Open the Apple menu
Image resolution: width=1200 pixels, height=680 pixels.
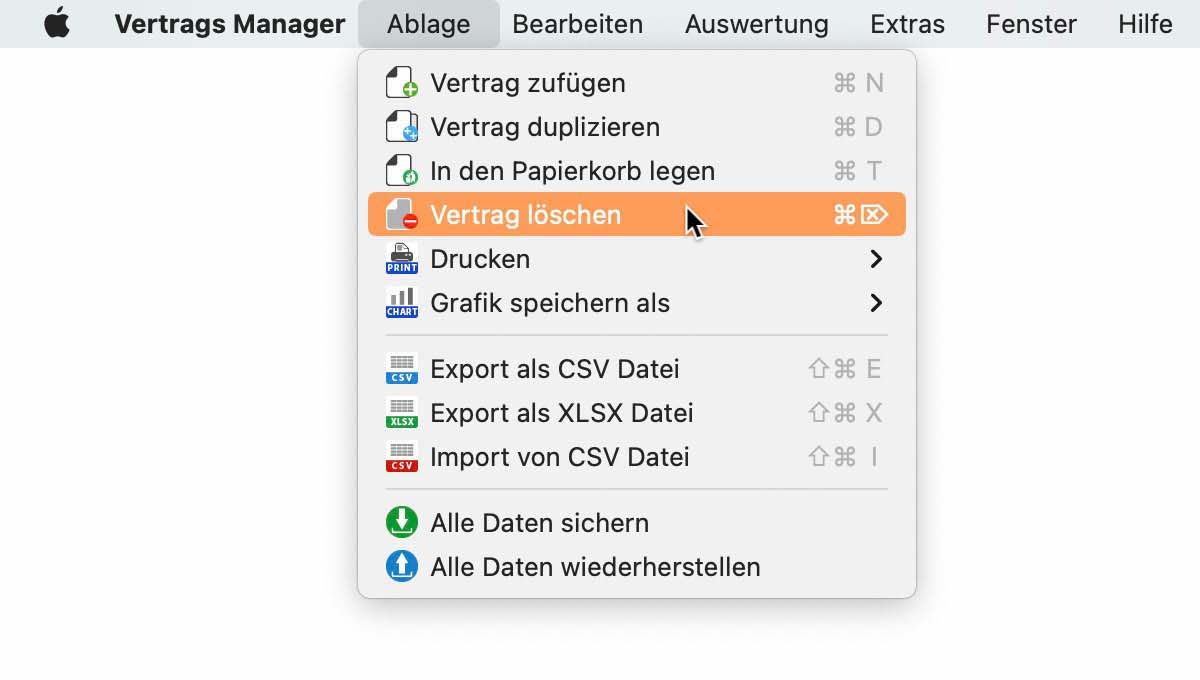point(58,23)
